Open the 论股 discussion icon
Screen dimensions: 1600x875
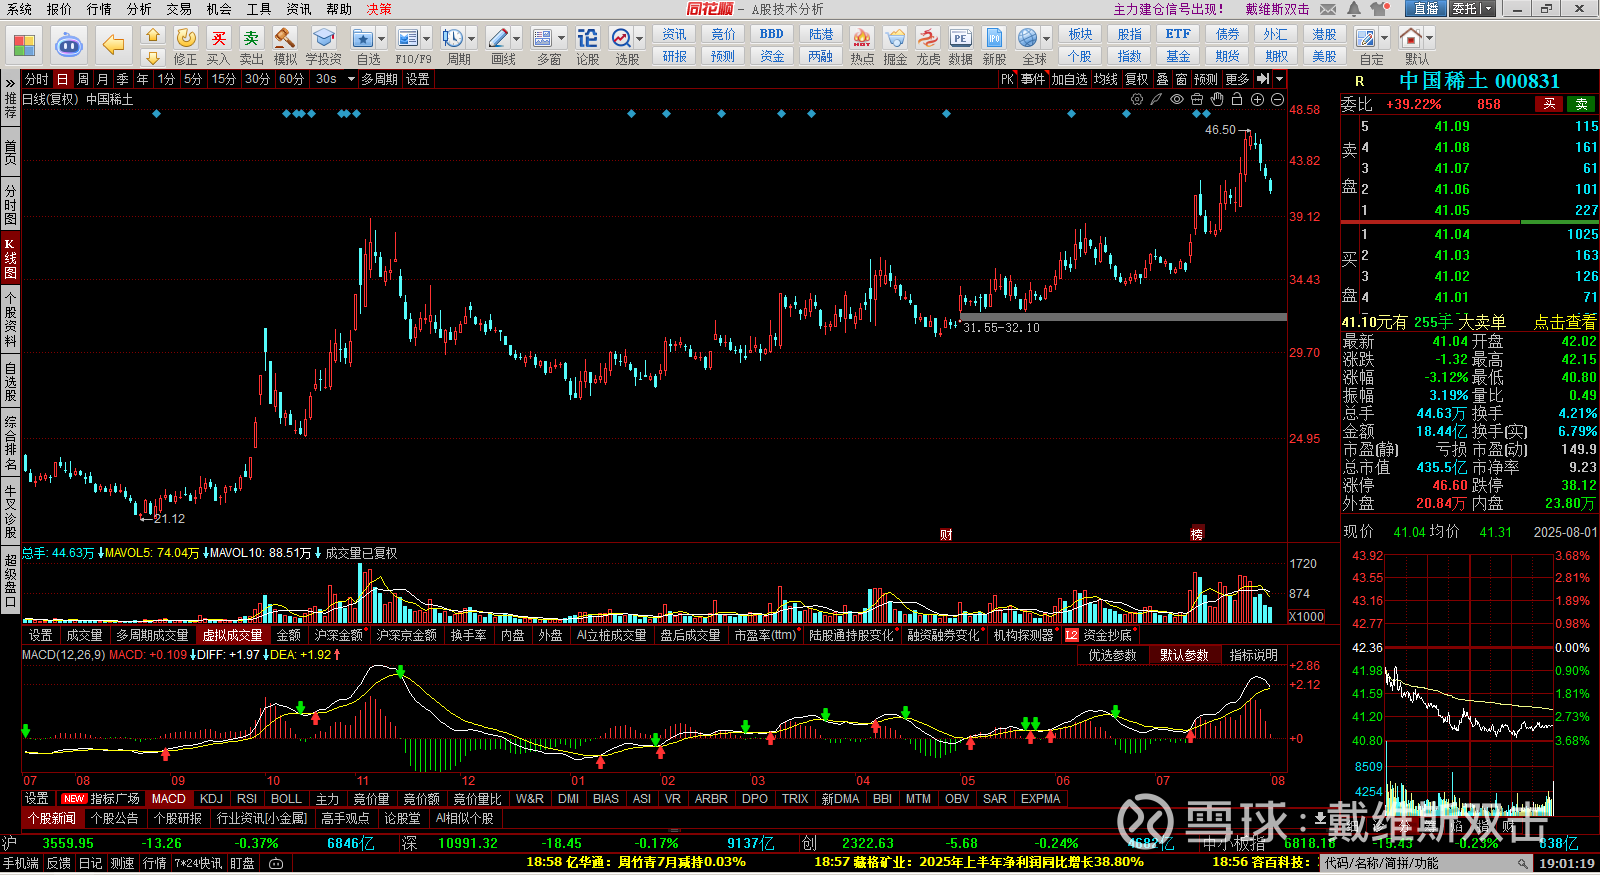click(587, 38)
